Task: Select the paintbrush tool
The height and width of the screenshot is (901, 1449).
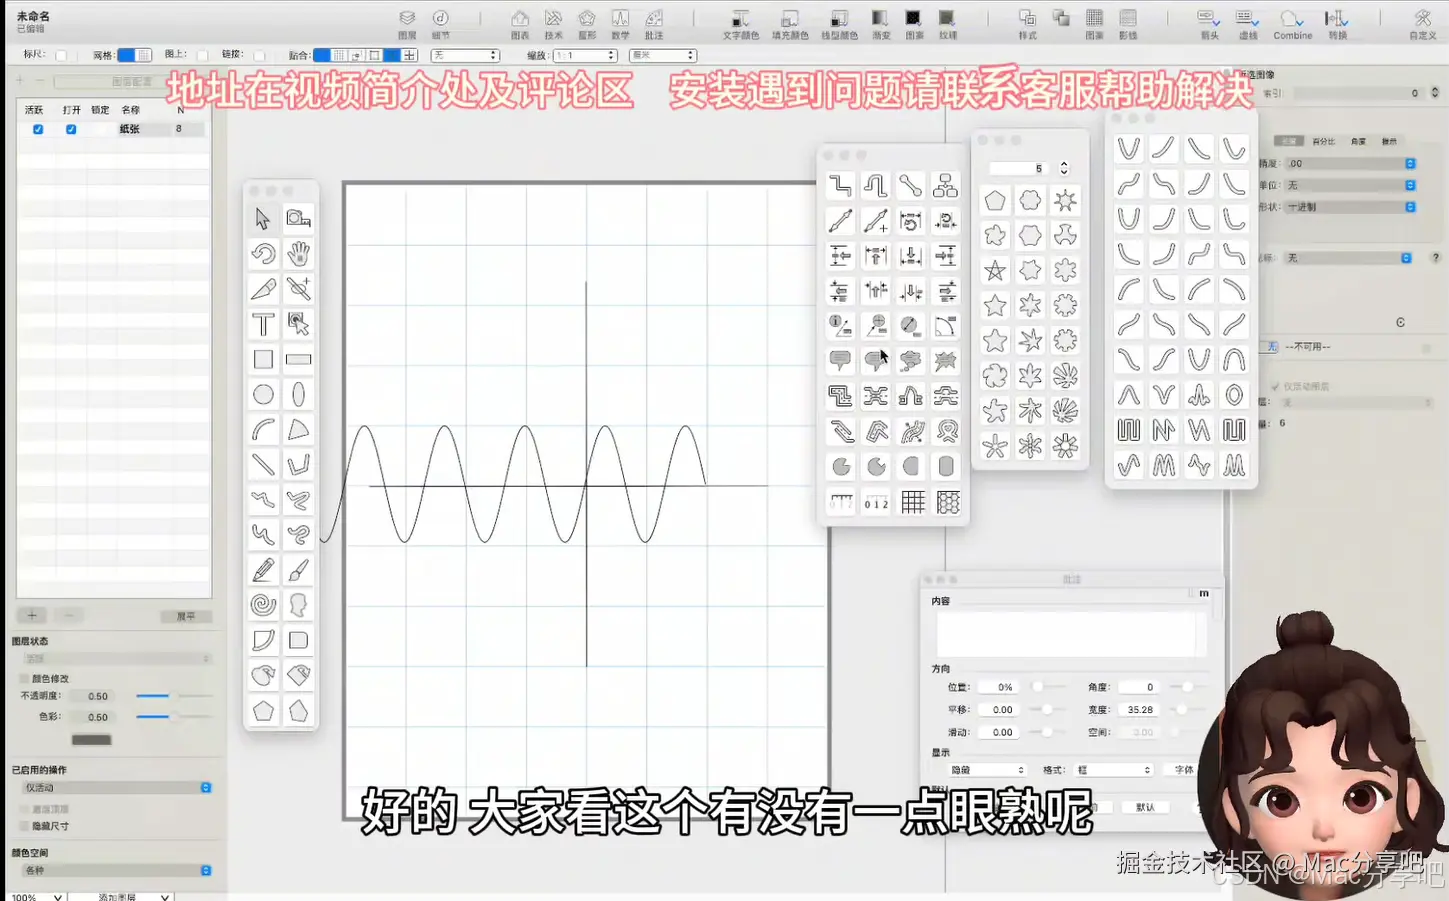Action: 298,570
